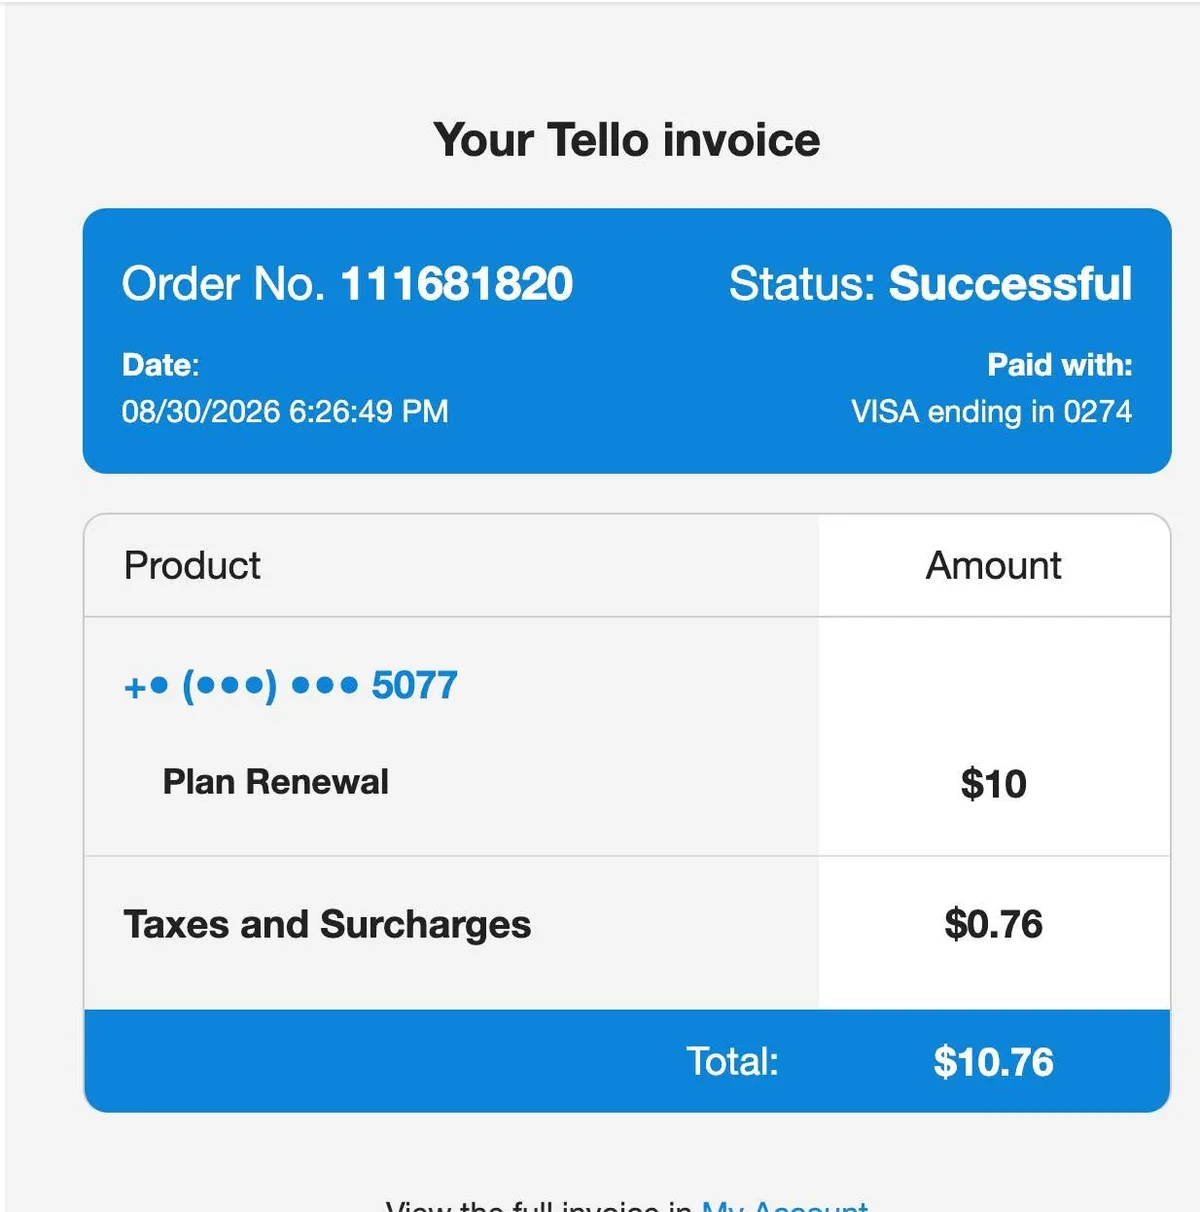Image resolution: width=1200 pixels, height=1212 pixels.
Task: Click the $10 plan renewal amount
Action: [994, 784]
